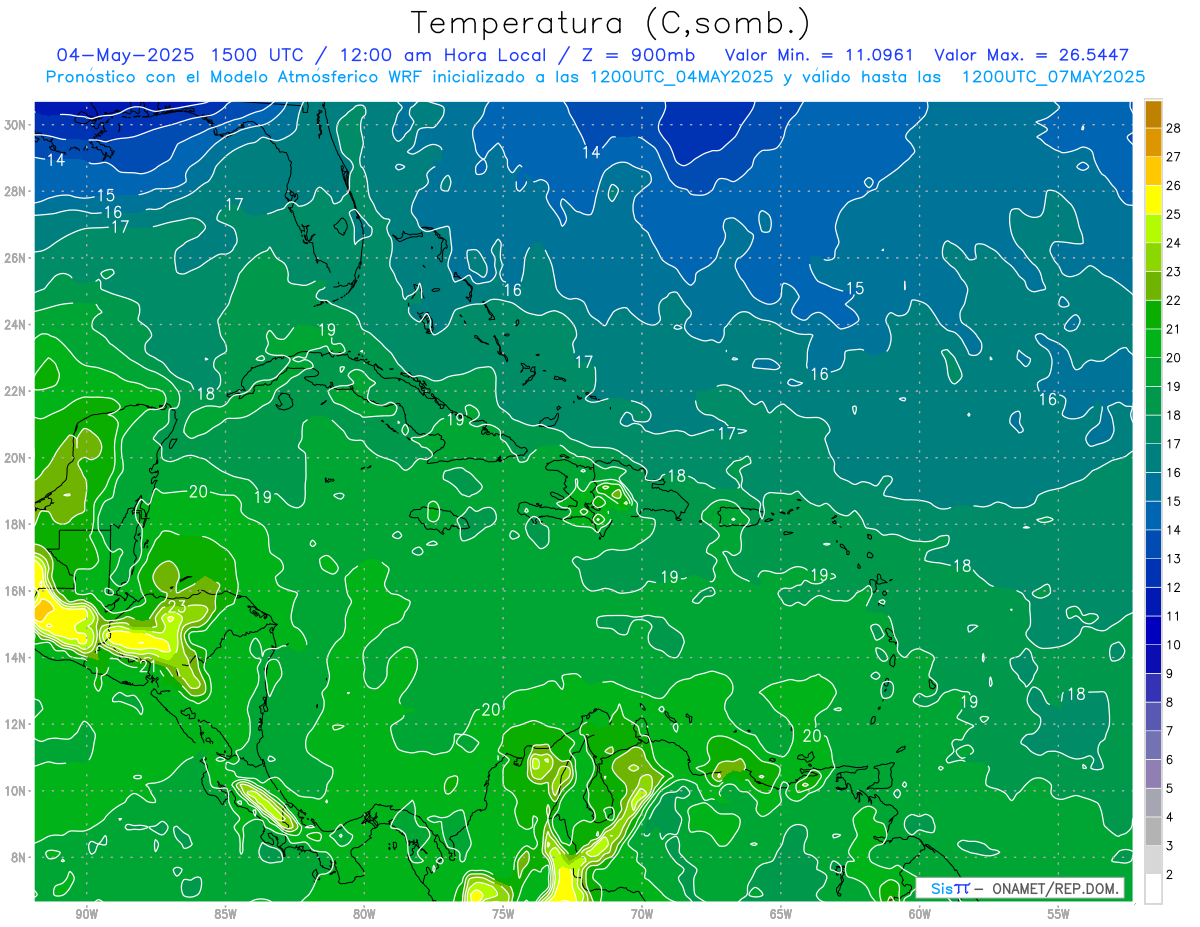Click the 16N latitude axis label
The height and width of the screenshot is (927, 1200).
16,591
